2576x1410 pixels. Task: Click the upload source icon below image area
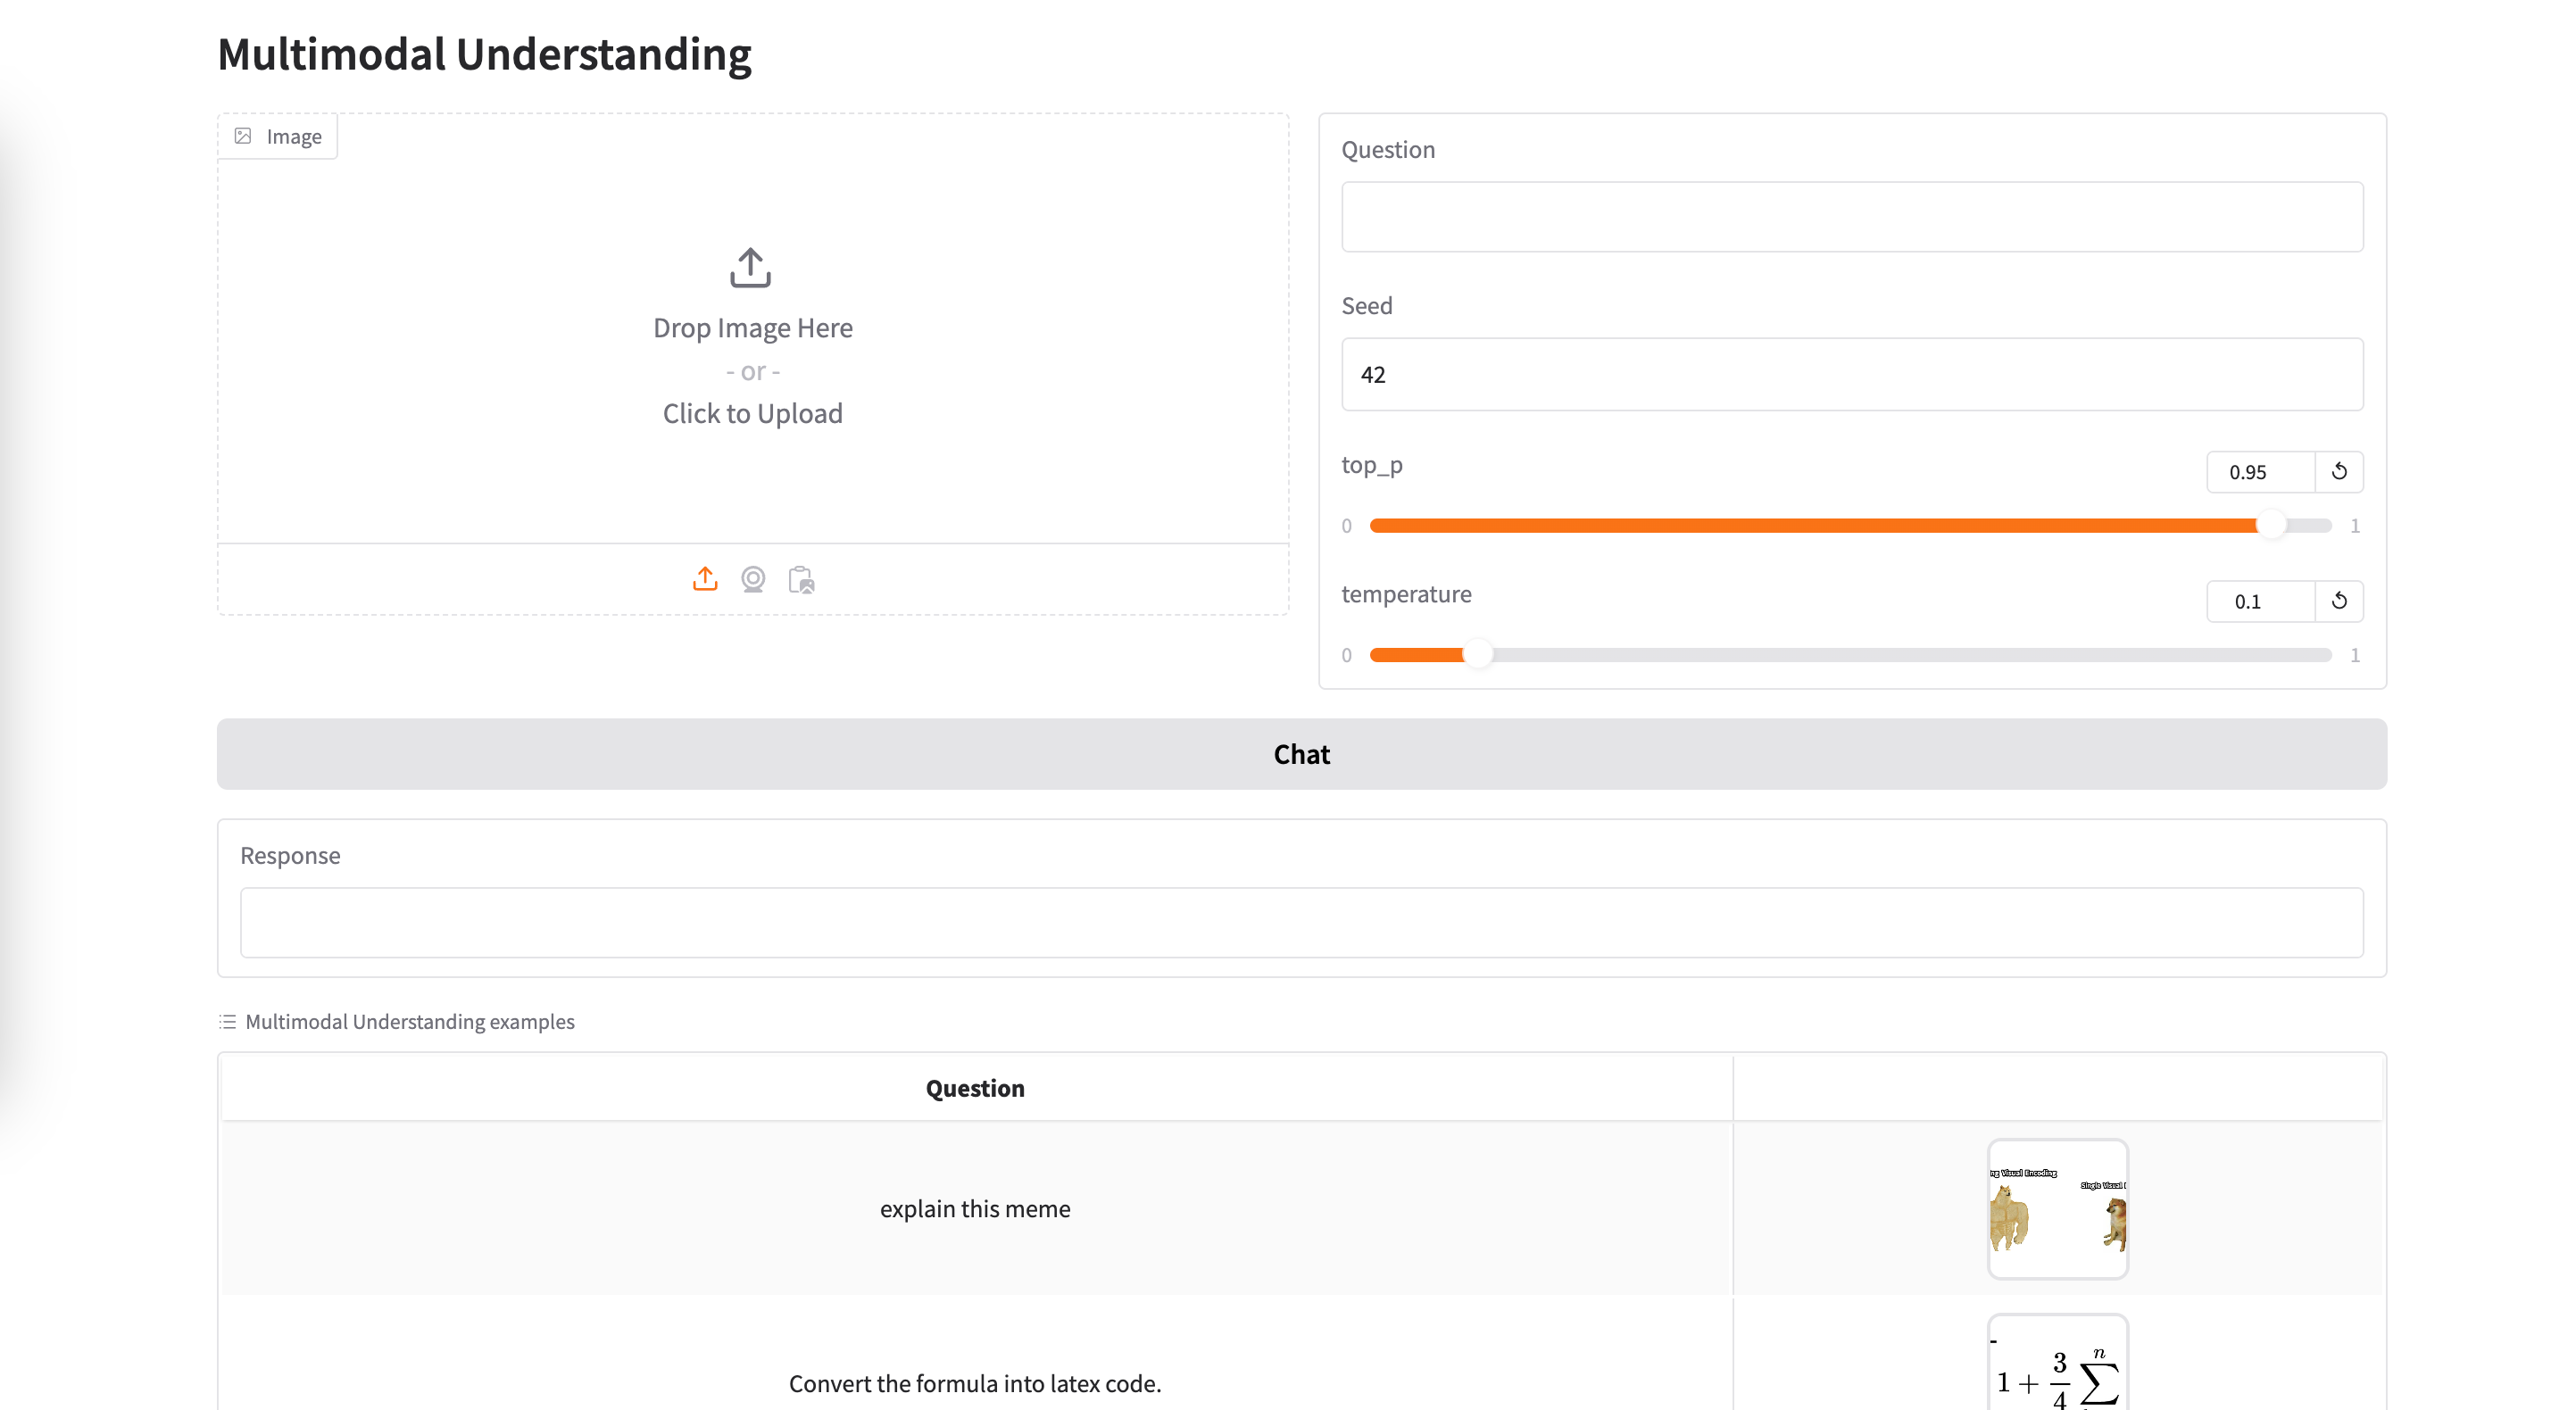coord(705,579)
